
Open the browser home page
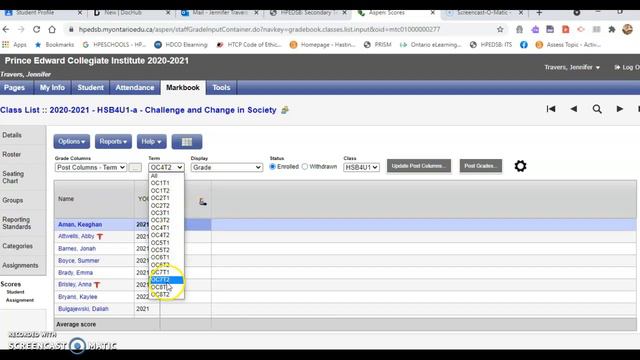coord(52,29)
